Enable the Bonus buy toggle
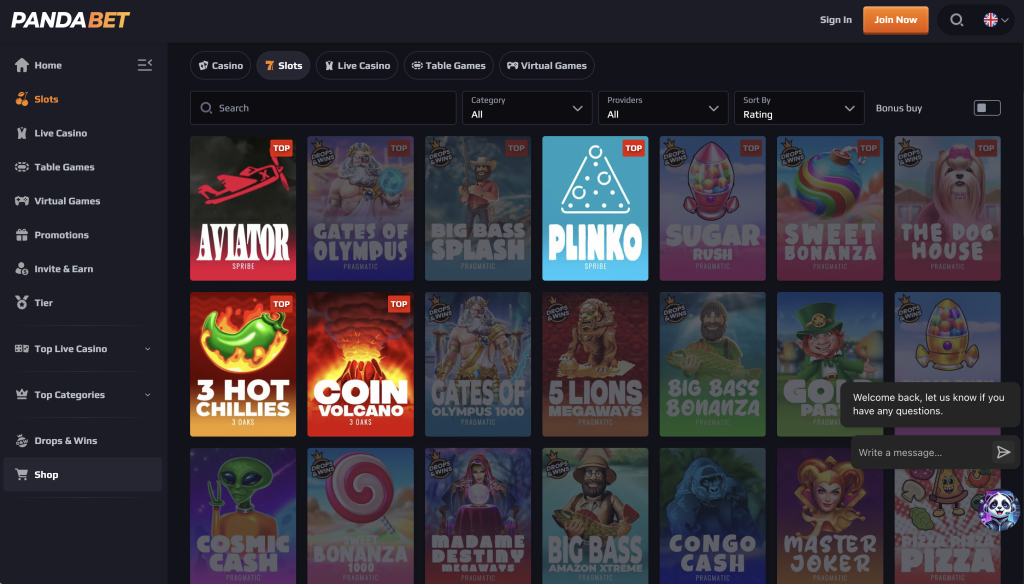The image size is (1024, 584). pyautogui.click(x=987, y=107)
